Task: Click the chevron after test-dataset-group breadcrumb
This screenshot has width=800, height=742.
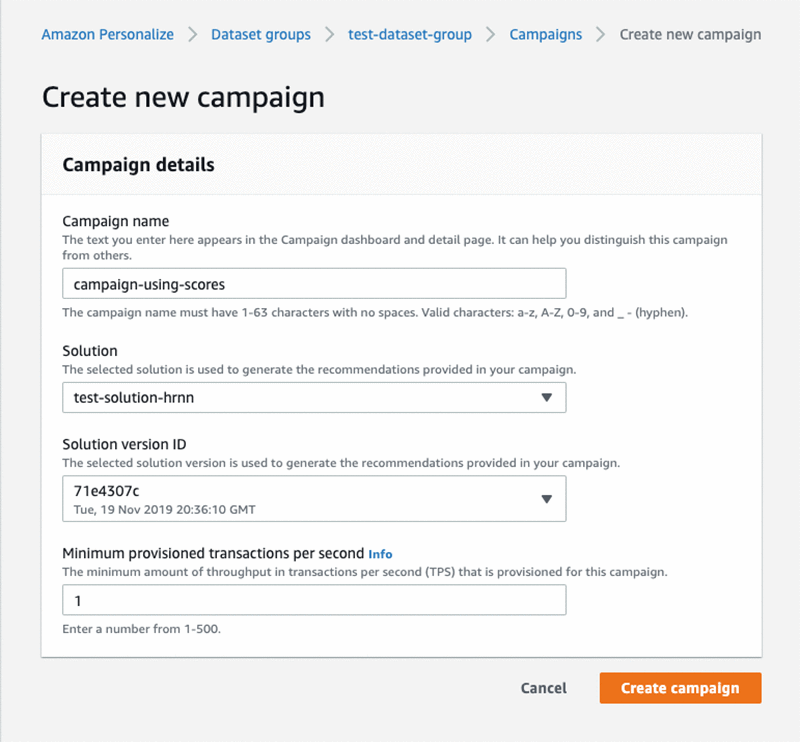Action: click(x=490, y=35)
